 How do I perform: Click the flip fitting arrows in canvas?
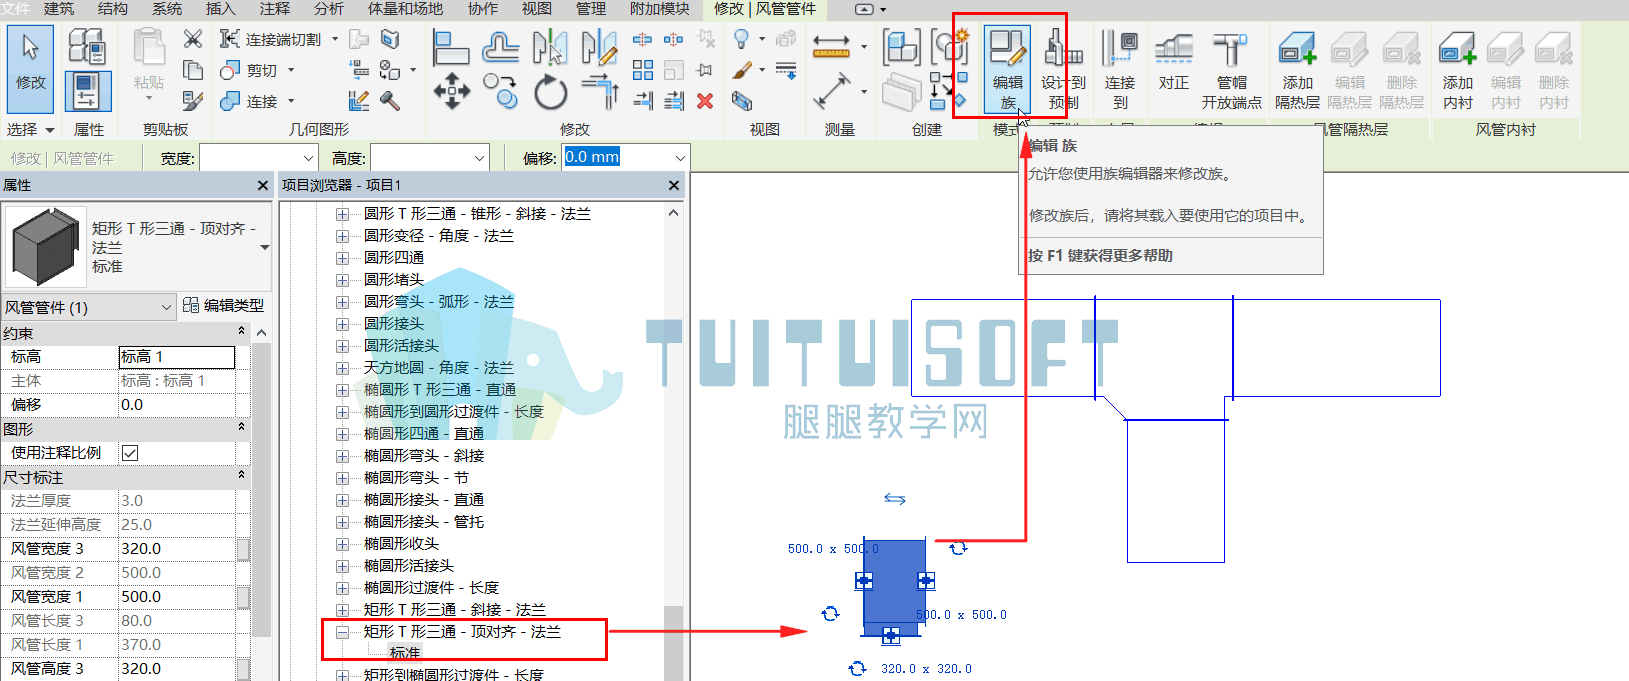(895, 498)
